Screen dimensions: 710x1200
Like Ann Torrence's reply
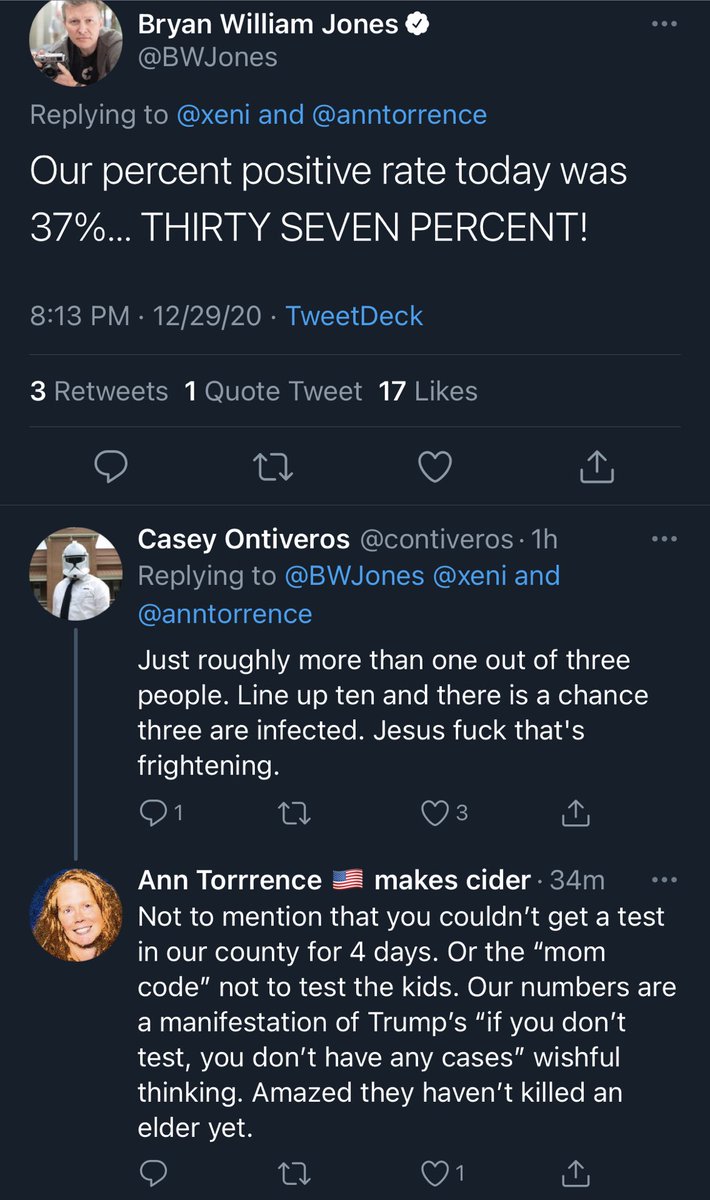pyautogui.click(x=435, y=1171)
